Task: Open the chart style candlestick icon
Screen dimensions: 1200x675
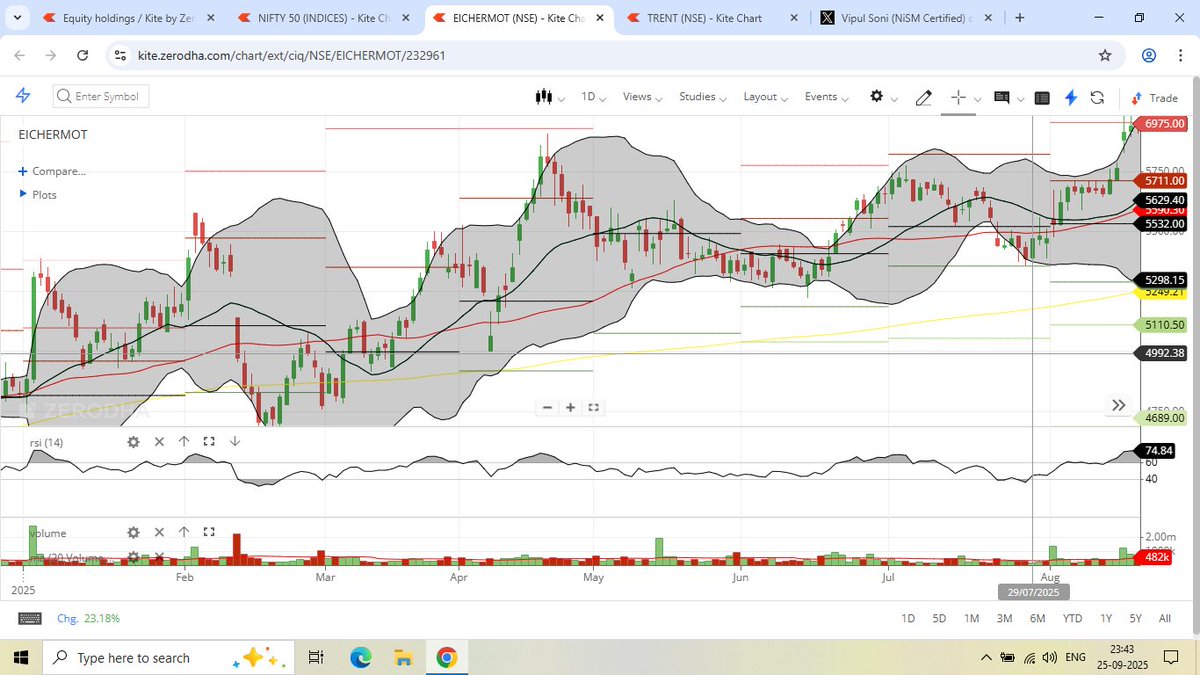Action: click(x=544, y=97)
